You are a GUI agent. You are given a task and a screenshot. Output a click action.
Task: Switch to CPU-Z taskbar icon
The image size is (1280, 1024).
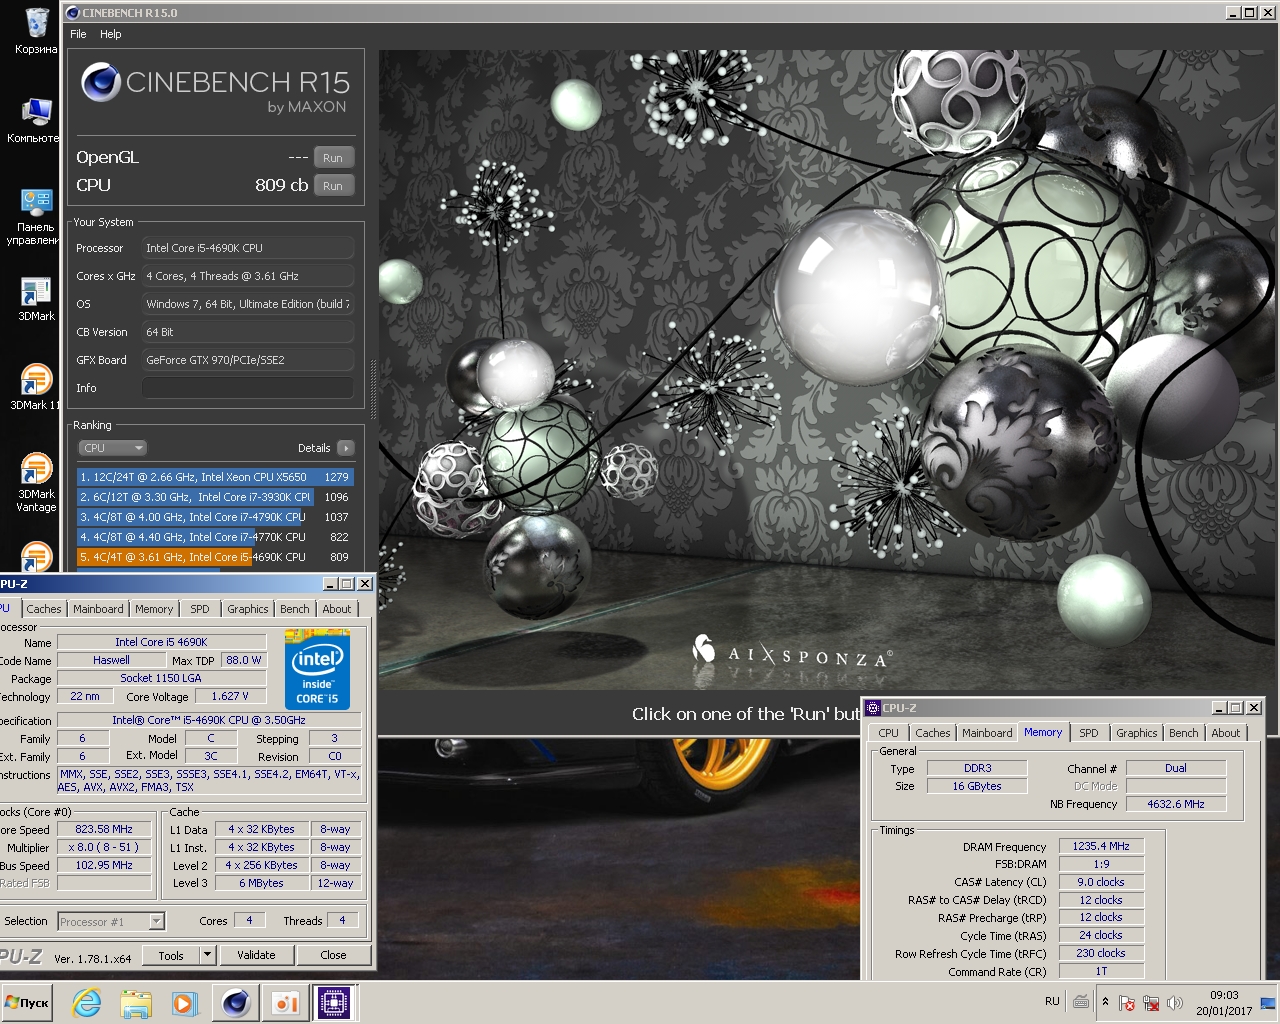(x=335, y=1003)
